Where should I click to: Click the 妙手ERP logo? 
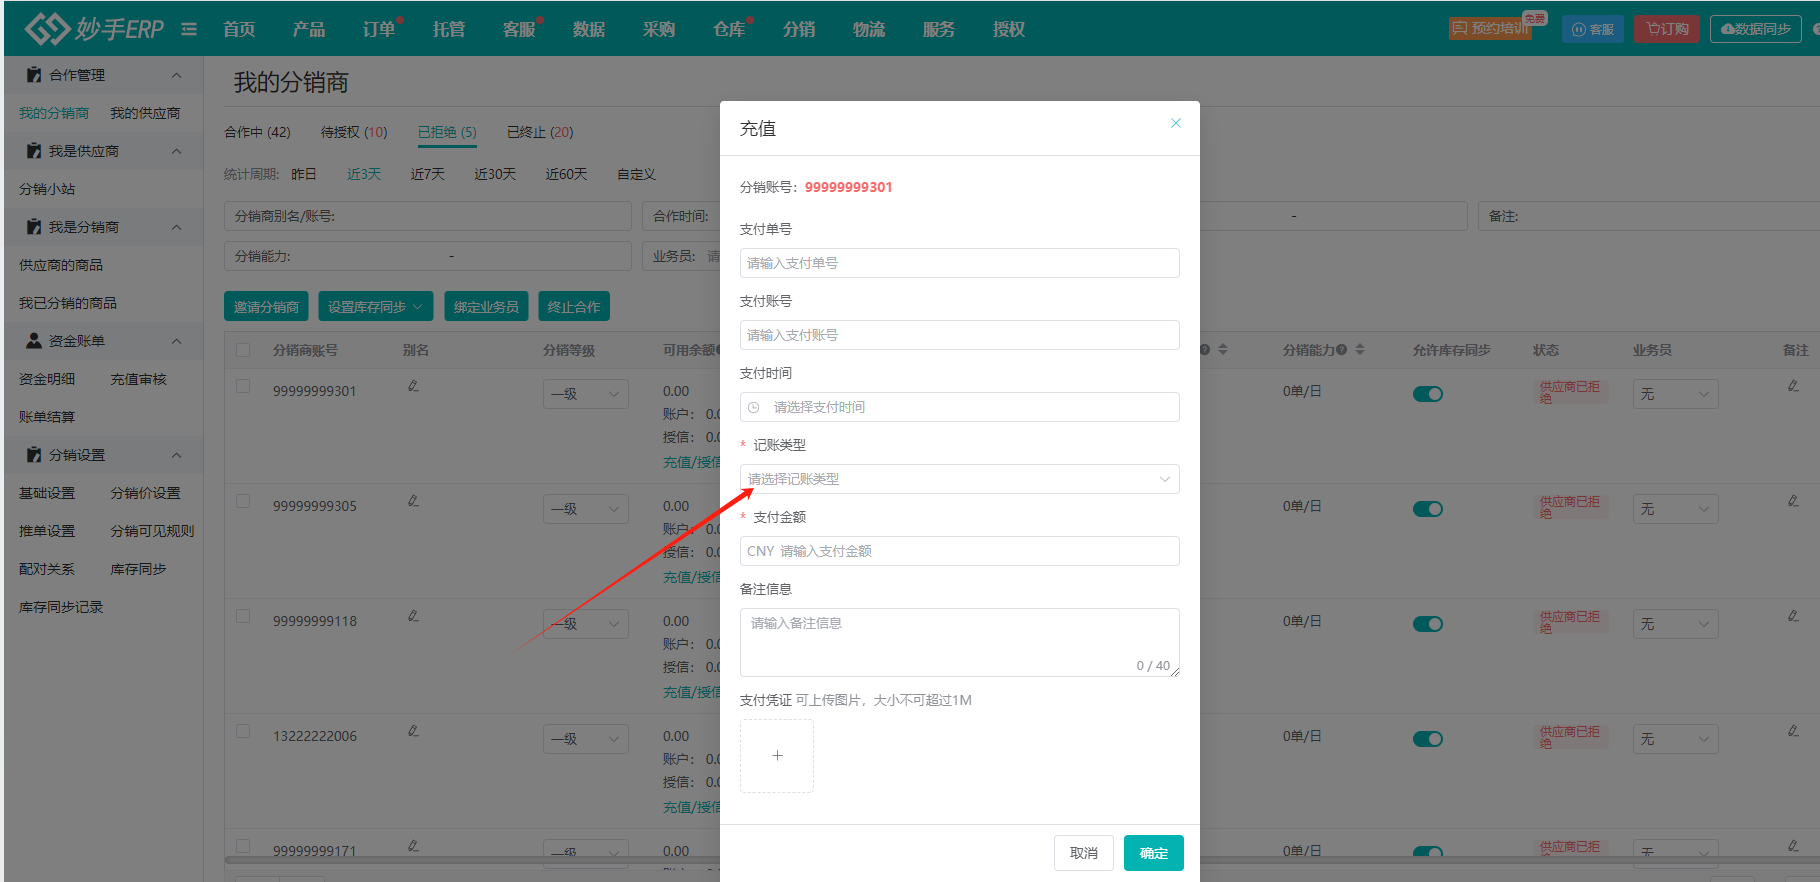(x=94, y=29)
